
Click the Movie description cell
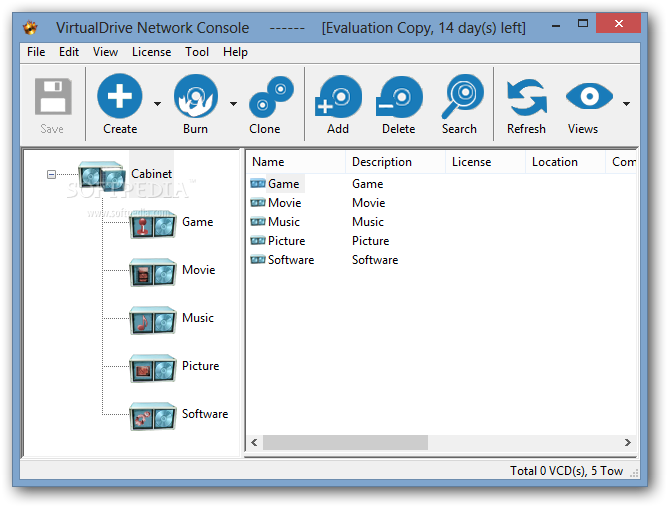369,203
